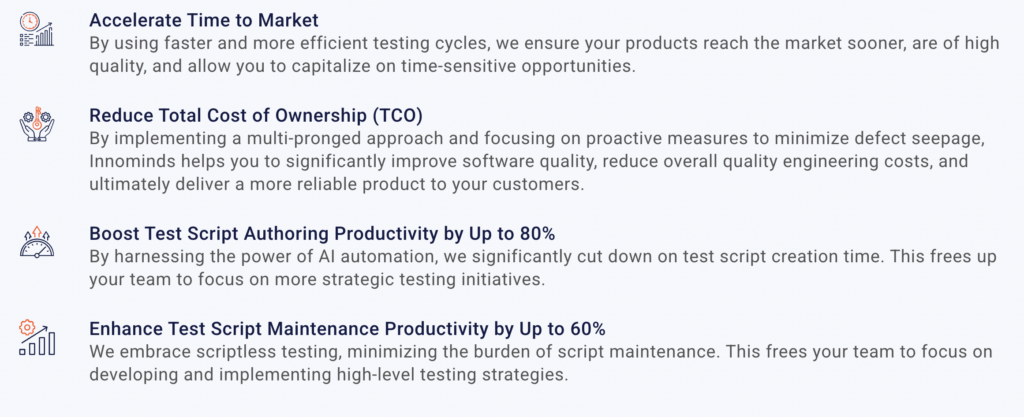Click the hands holding gear icon
1024x417 pixels.
point(38,126)
